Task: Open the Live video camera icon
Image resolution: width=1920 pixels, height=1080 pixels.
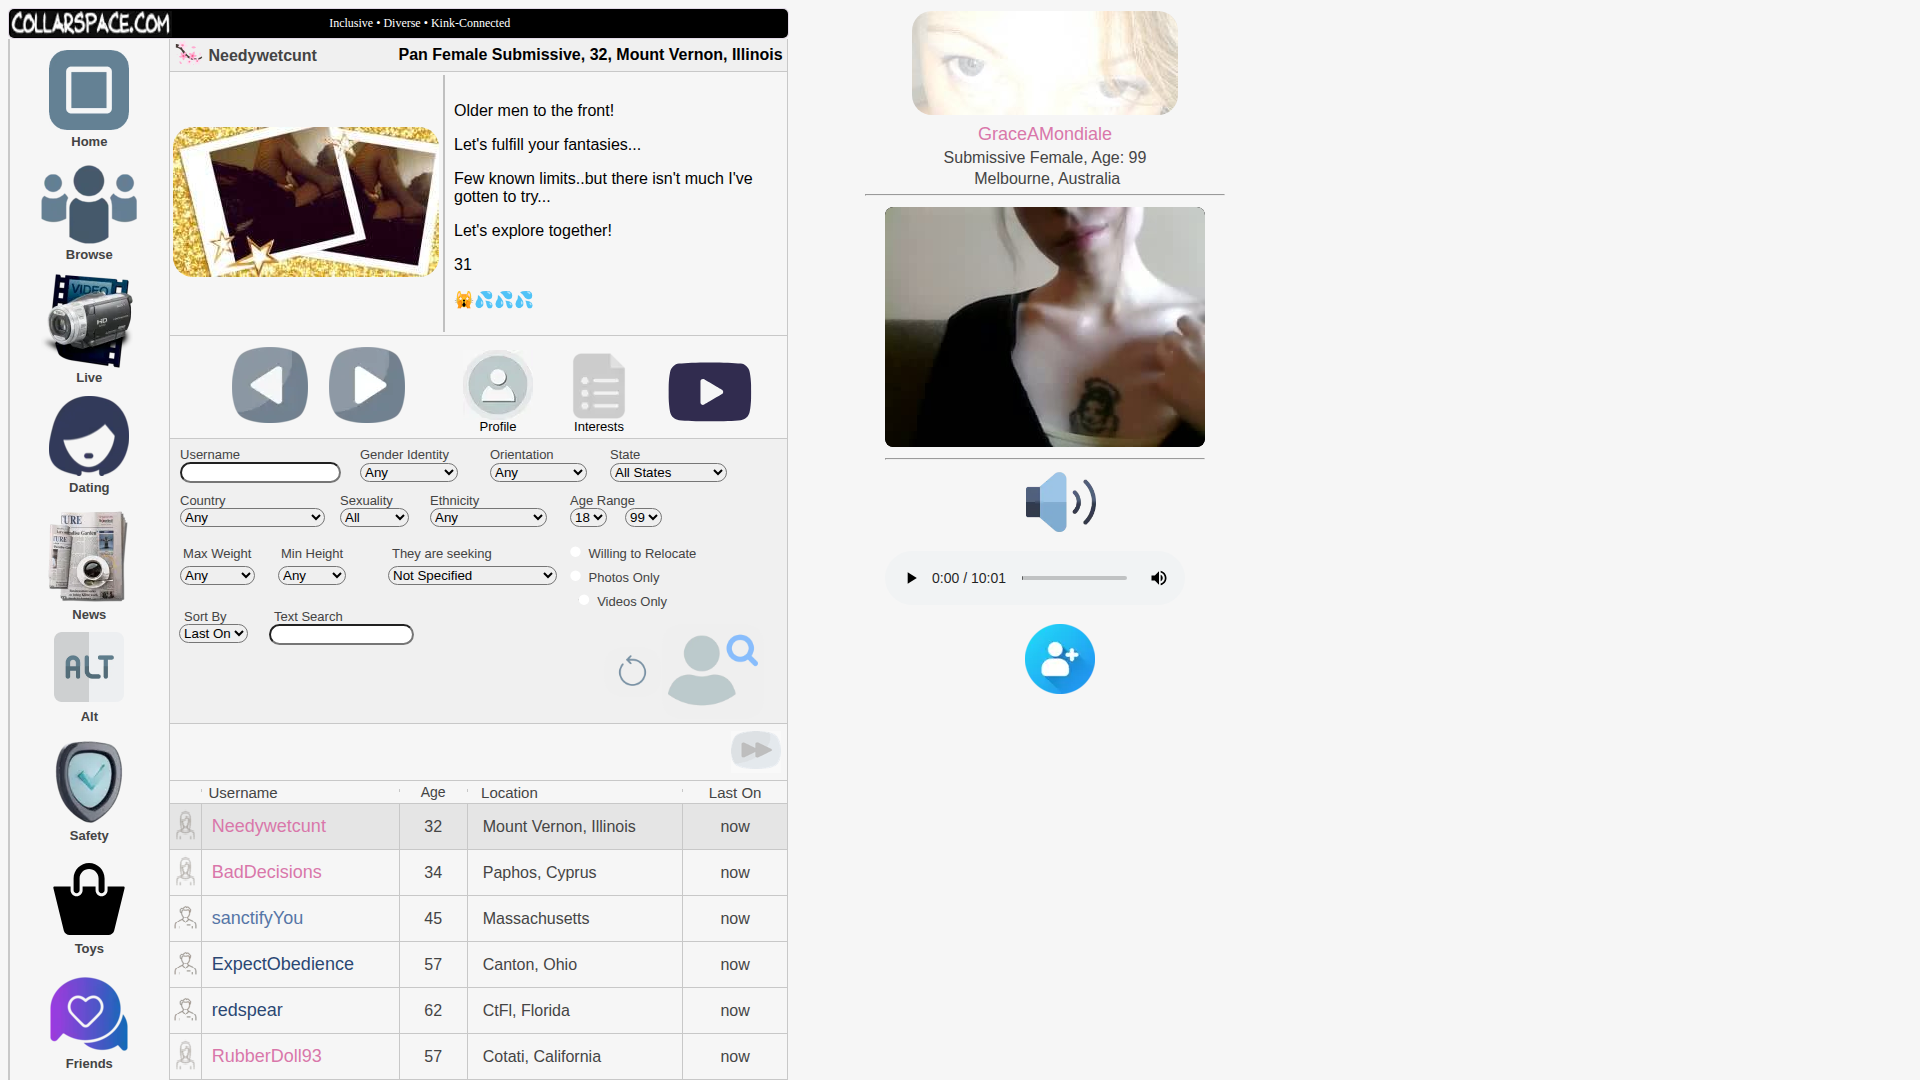Action: (x=89, y=321)
